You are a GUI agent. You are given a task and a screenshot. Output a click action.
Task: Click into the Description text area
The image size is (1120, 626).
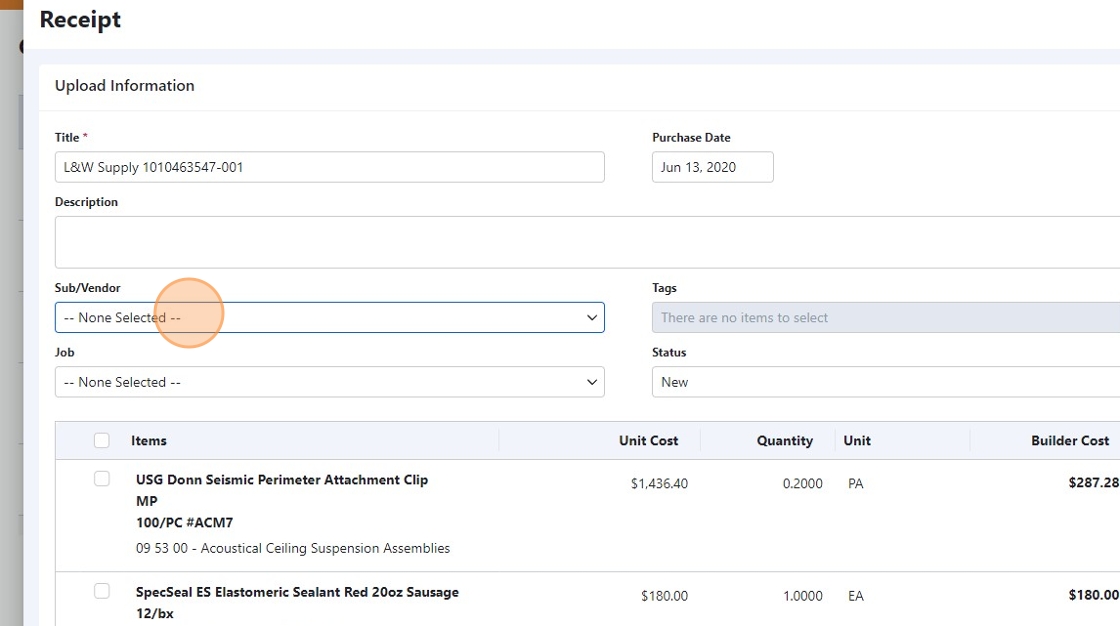(x=586, y=242)
